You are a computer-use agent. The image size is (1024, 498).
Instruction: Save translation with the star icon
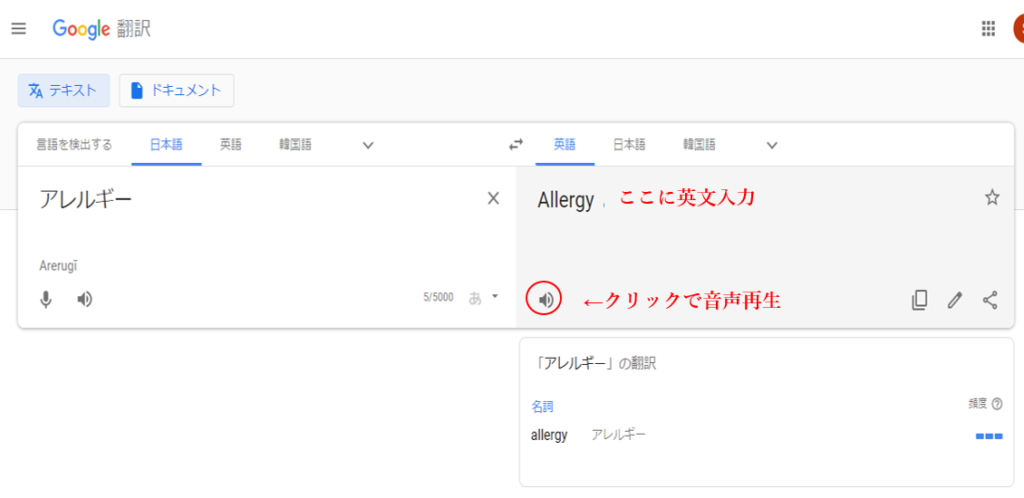coord(992,197)
